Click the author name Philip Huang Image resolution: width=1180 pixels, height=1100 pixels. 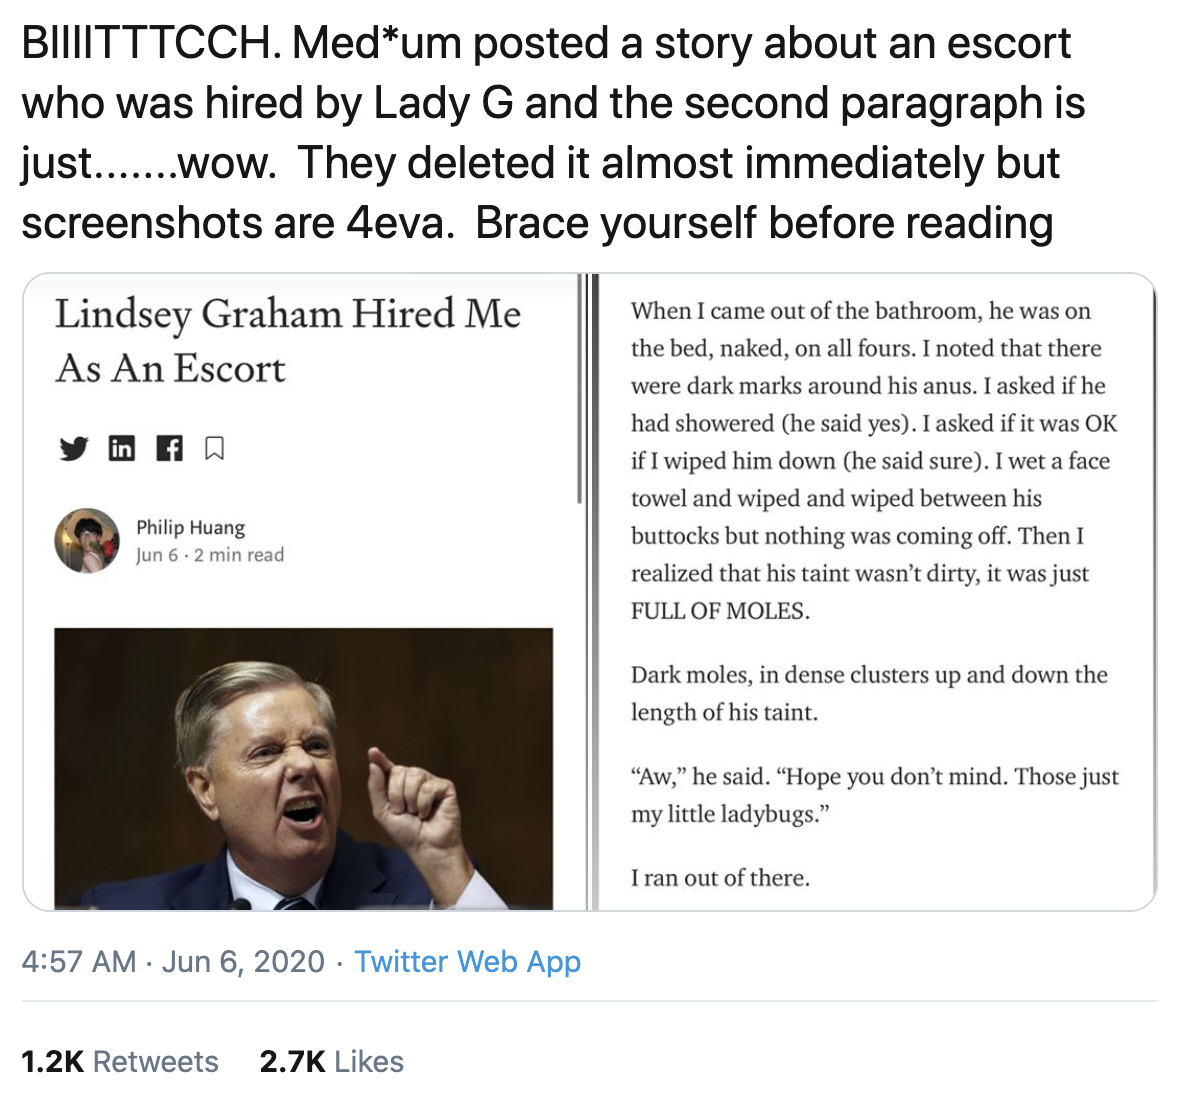191,528
